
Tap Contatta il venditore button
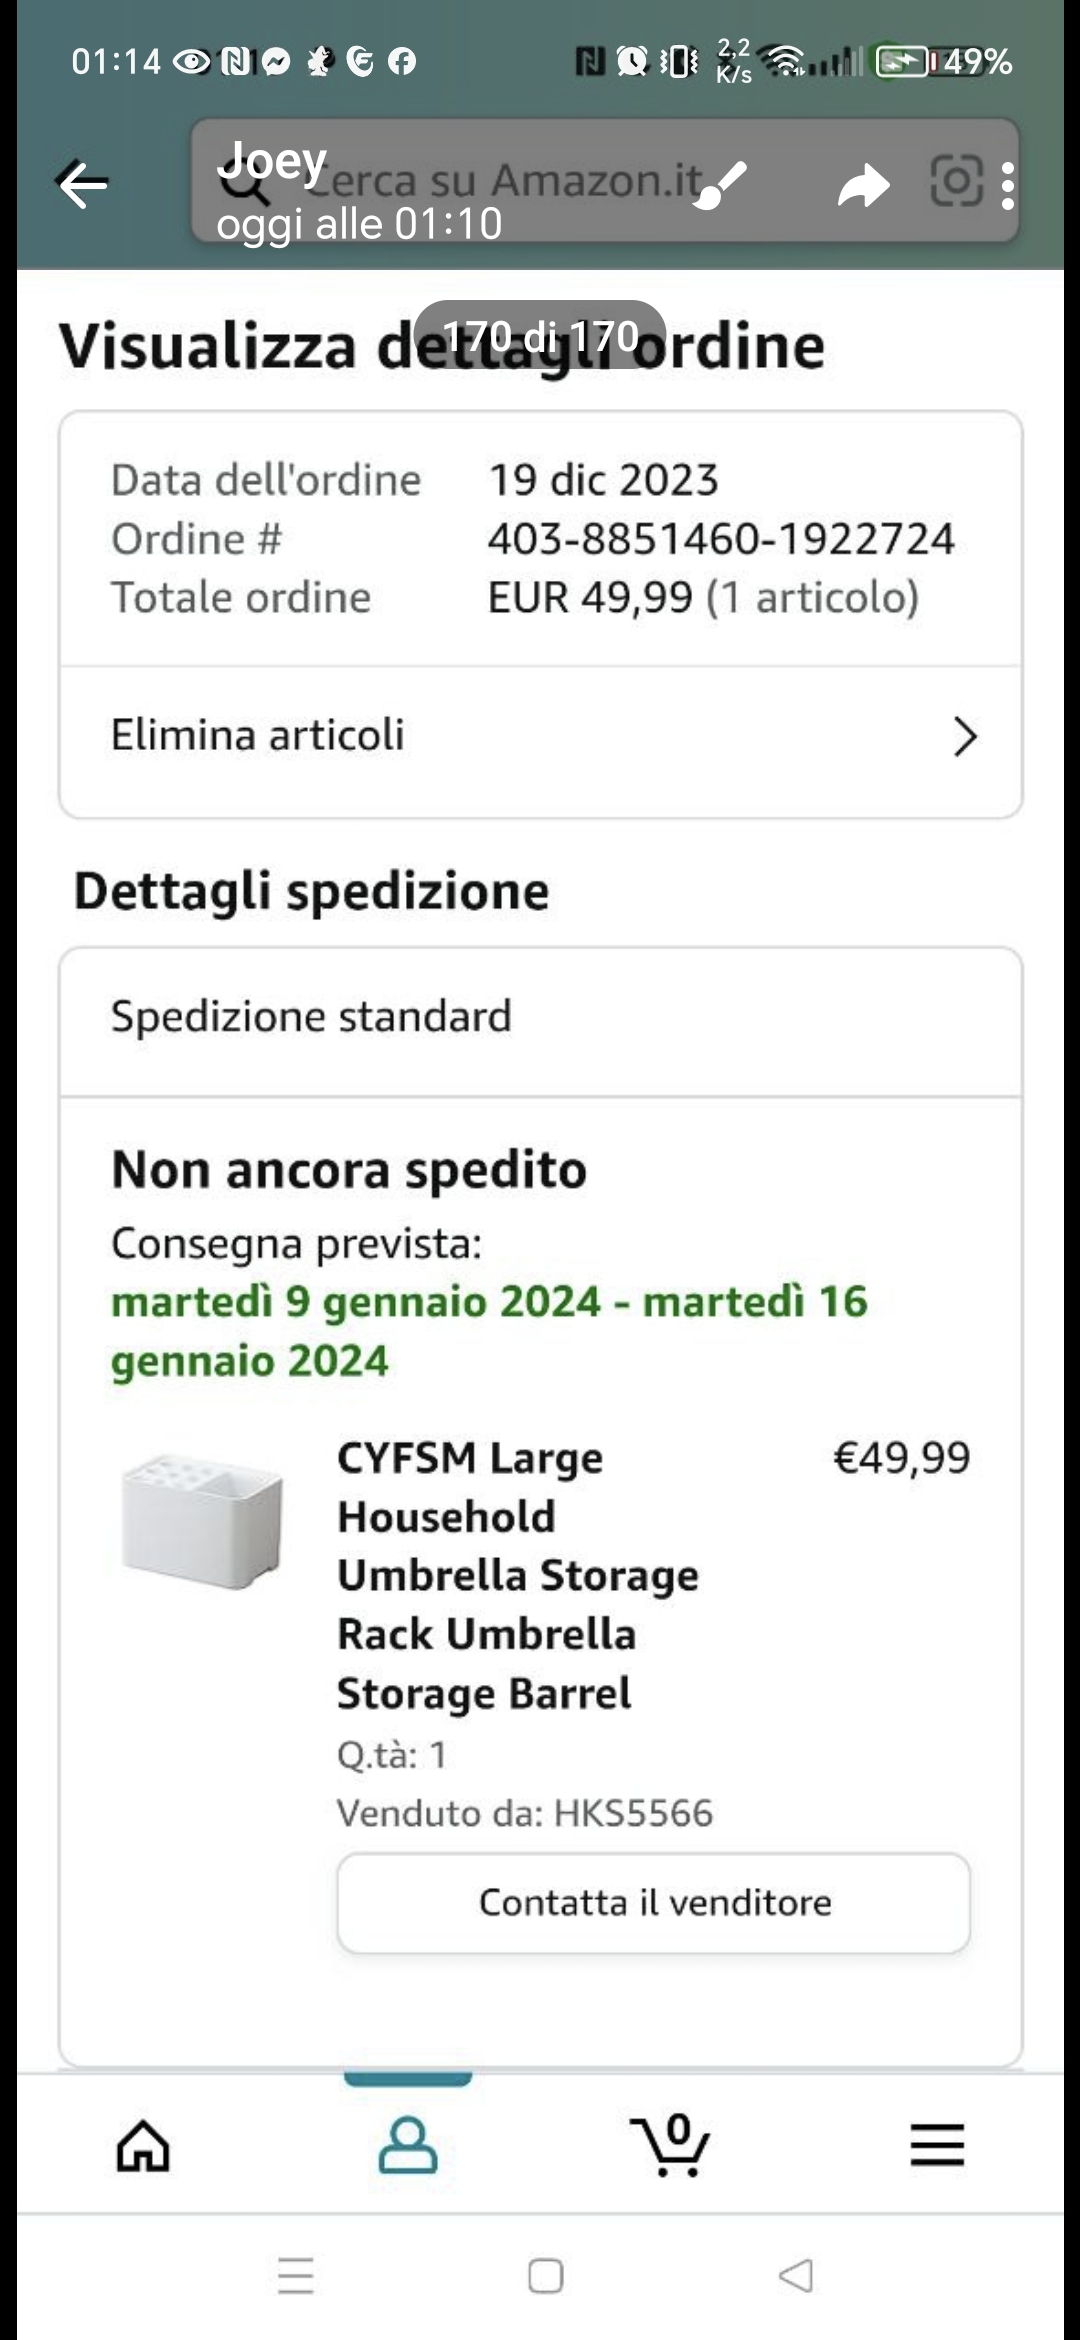click(654, 1903)
